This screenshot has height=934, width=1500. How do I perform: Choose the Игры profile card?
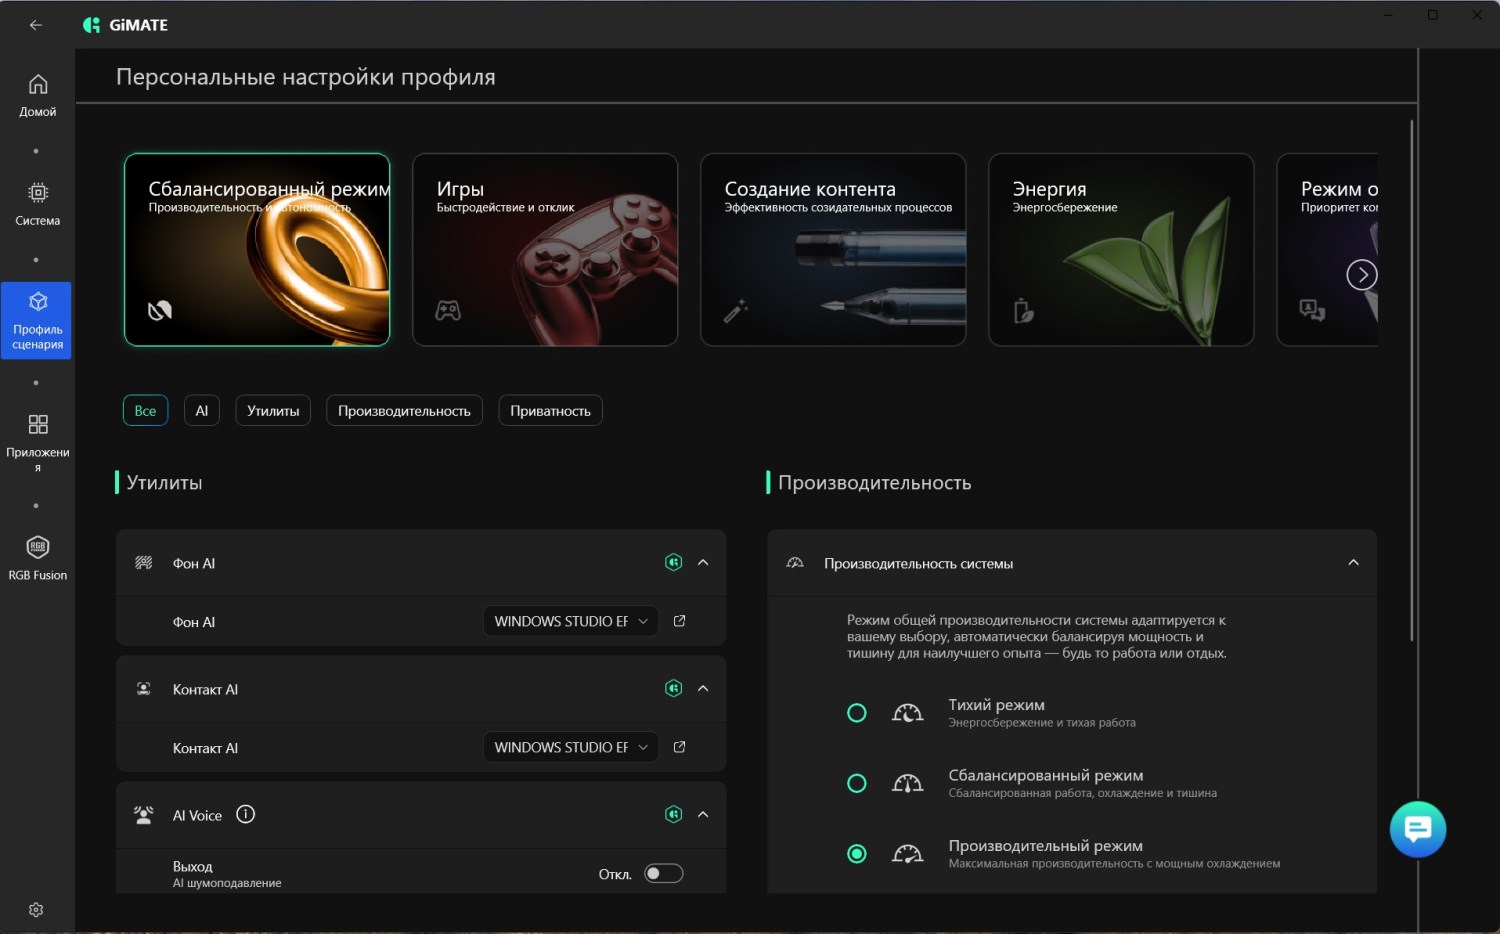click(545, 250)
